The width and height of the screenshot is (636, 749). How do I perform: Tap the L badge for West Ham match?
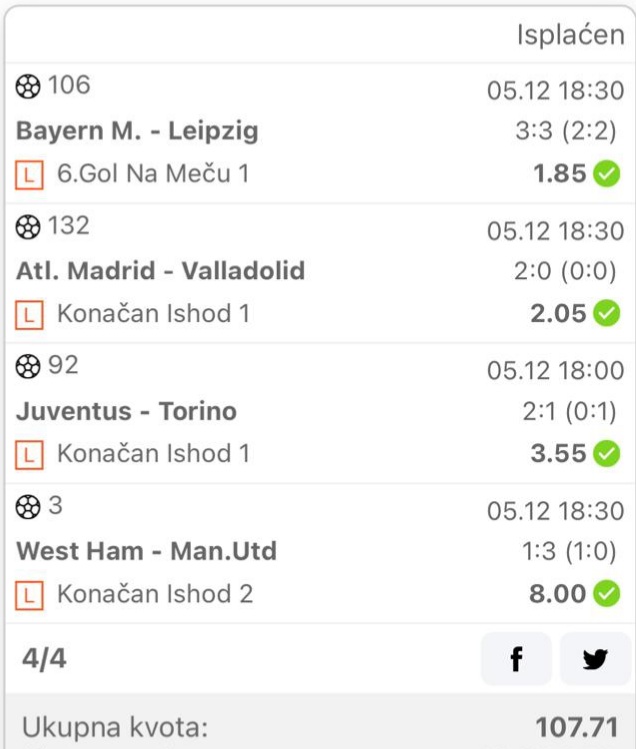pos(29,596)
